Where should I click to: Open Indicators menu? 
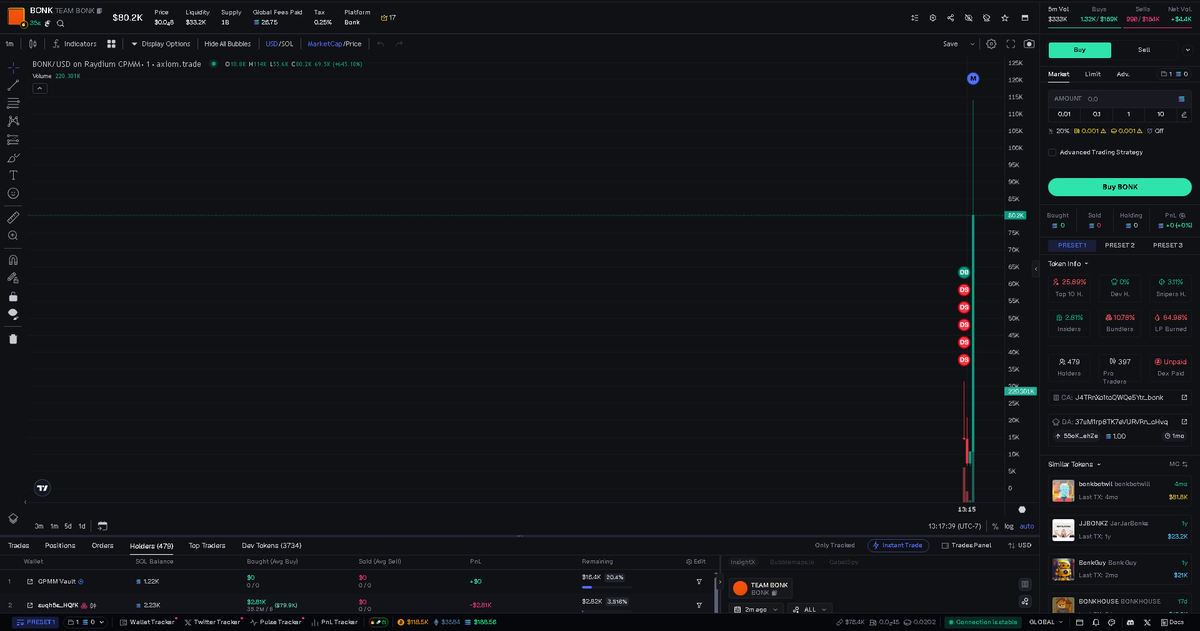(75, 44)
